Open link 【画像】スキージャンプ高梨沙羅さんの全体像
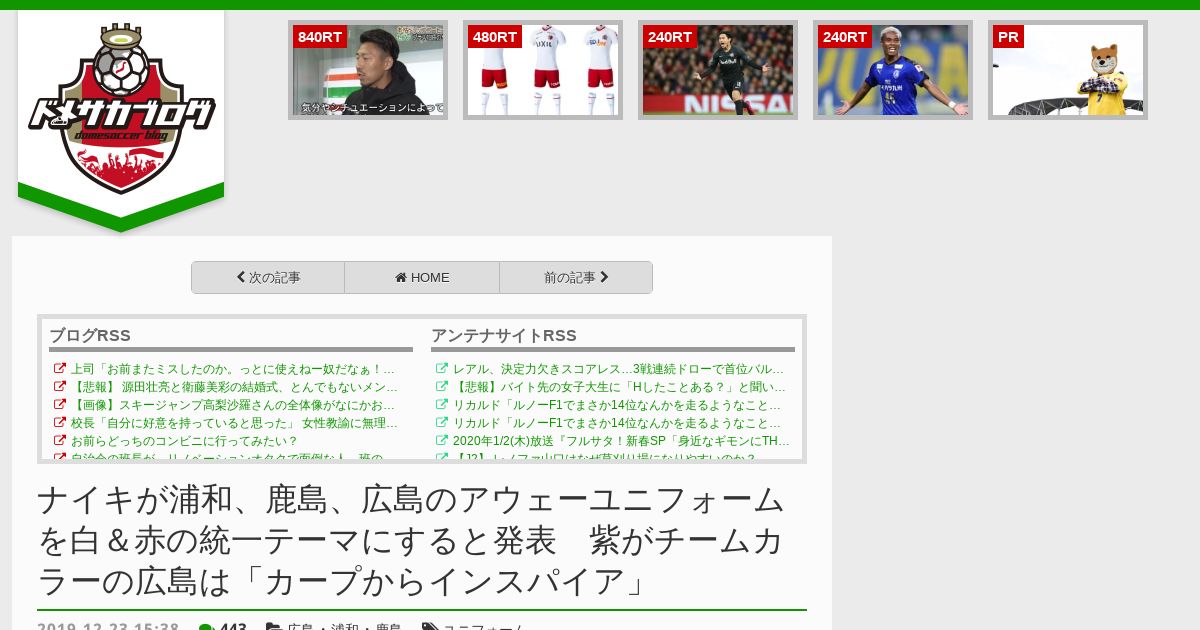Screen dimensions: 1200x630 click(233, 405)
